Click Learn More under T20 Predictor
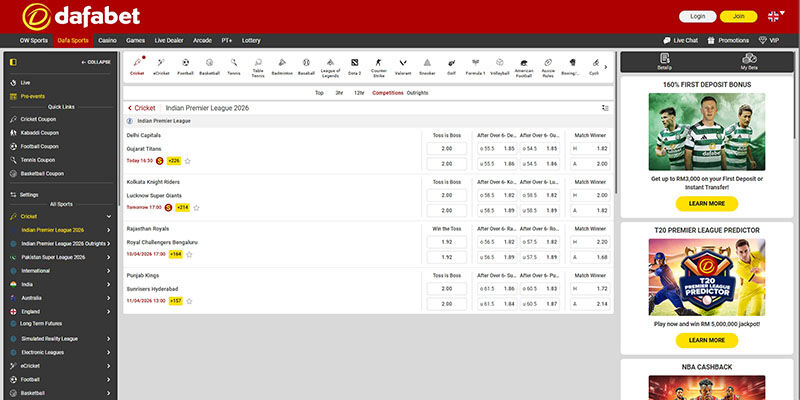 [707, 340]
